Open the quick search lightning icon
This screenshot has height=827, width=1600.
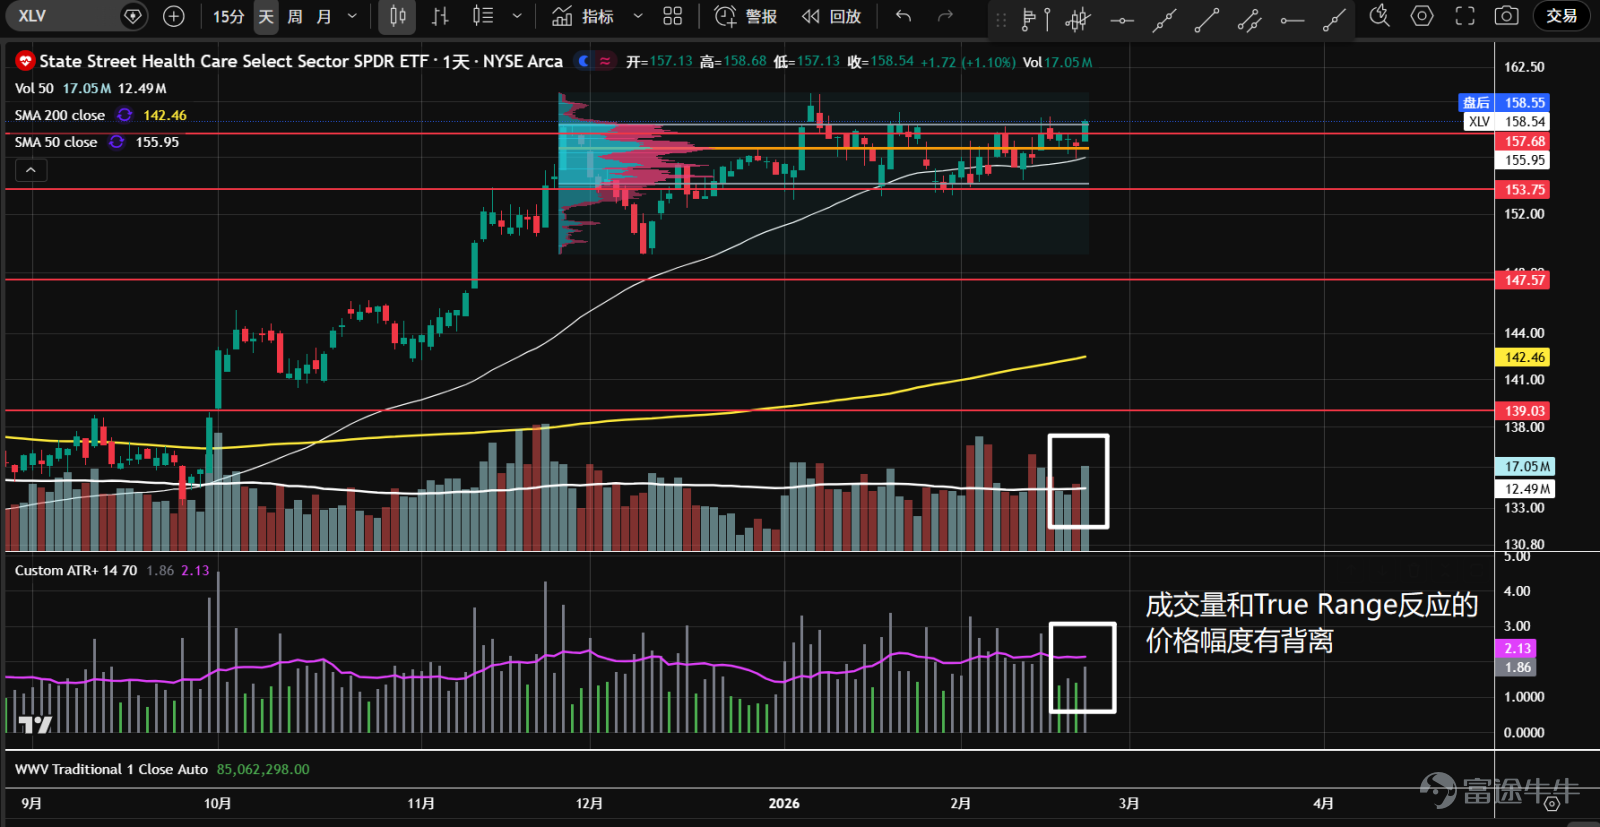tap(1380, 16)
